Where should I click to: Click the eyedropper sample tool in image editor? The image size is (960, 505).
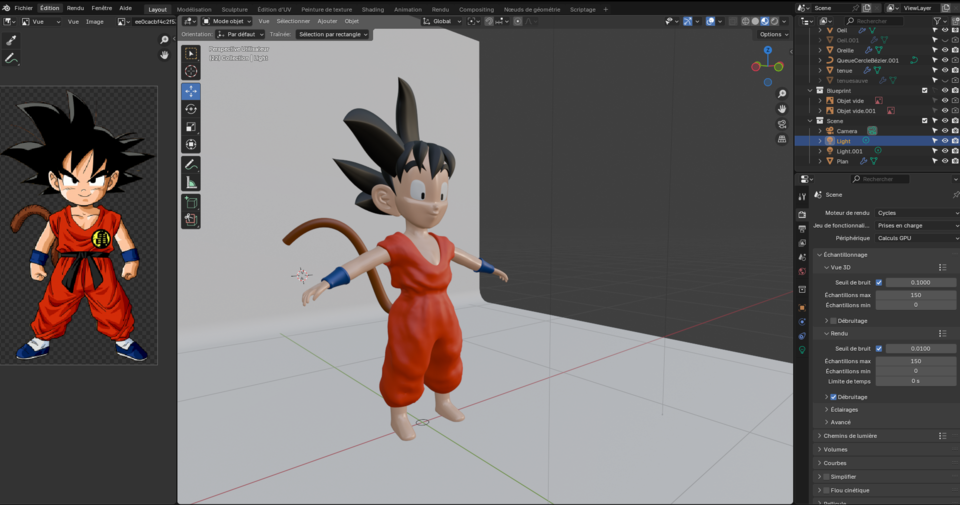point(11,41)
